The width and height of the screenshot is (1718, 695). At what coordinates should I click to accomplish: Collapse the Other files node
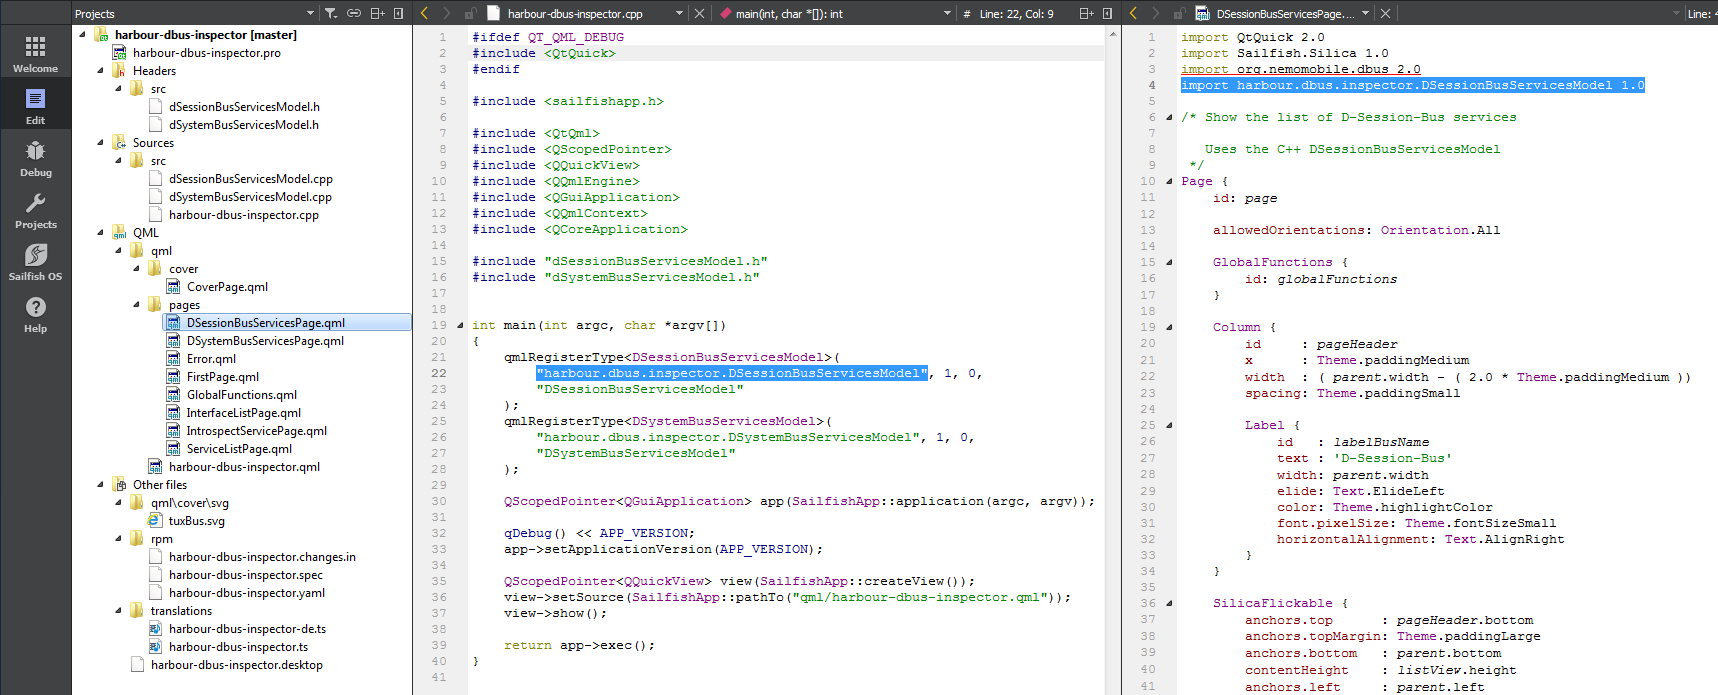(x=100, y=484)
